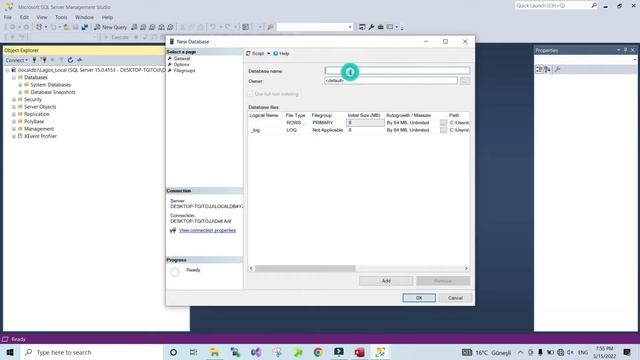Viewport: 640px width, 360px height.
Task: Expand the PolyBase node
Action: coord(14,122)
